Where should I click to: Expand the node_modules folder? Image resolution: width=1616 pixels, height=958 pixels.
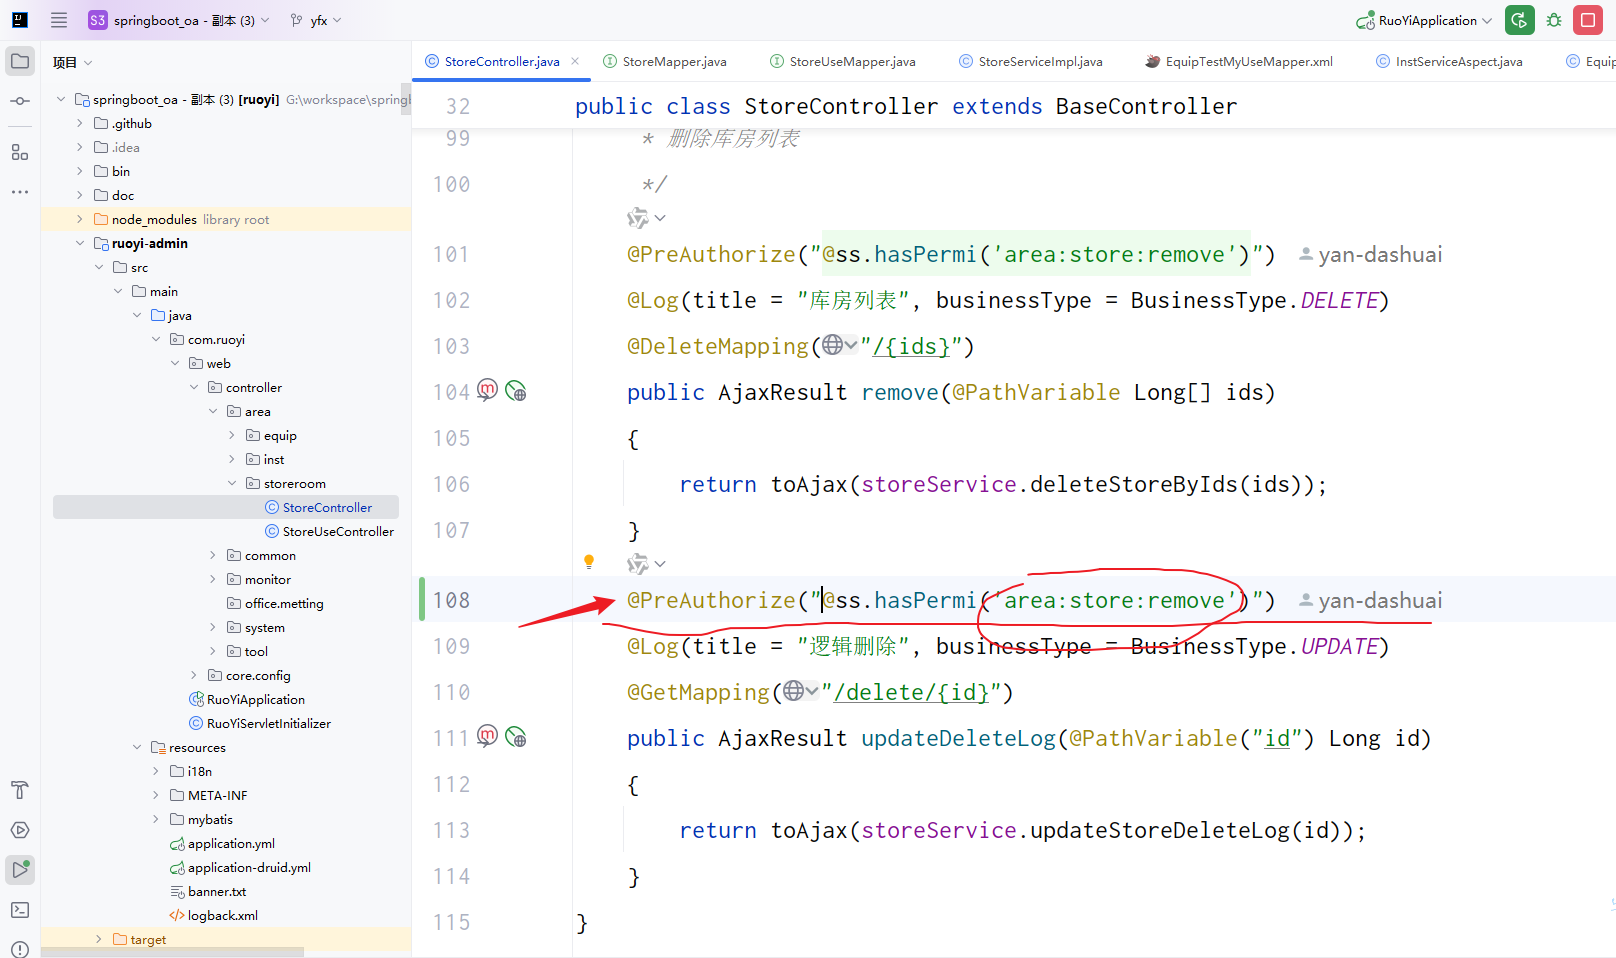click(80, 219)
